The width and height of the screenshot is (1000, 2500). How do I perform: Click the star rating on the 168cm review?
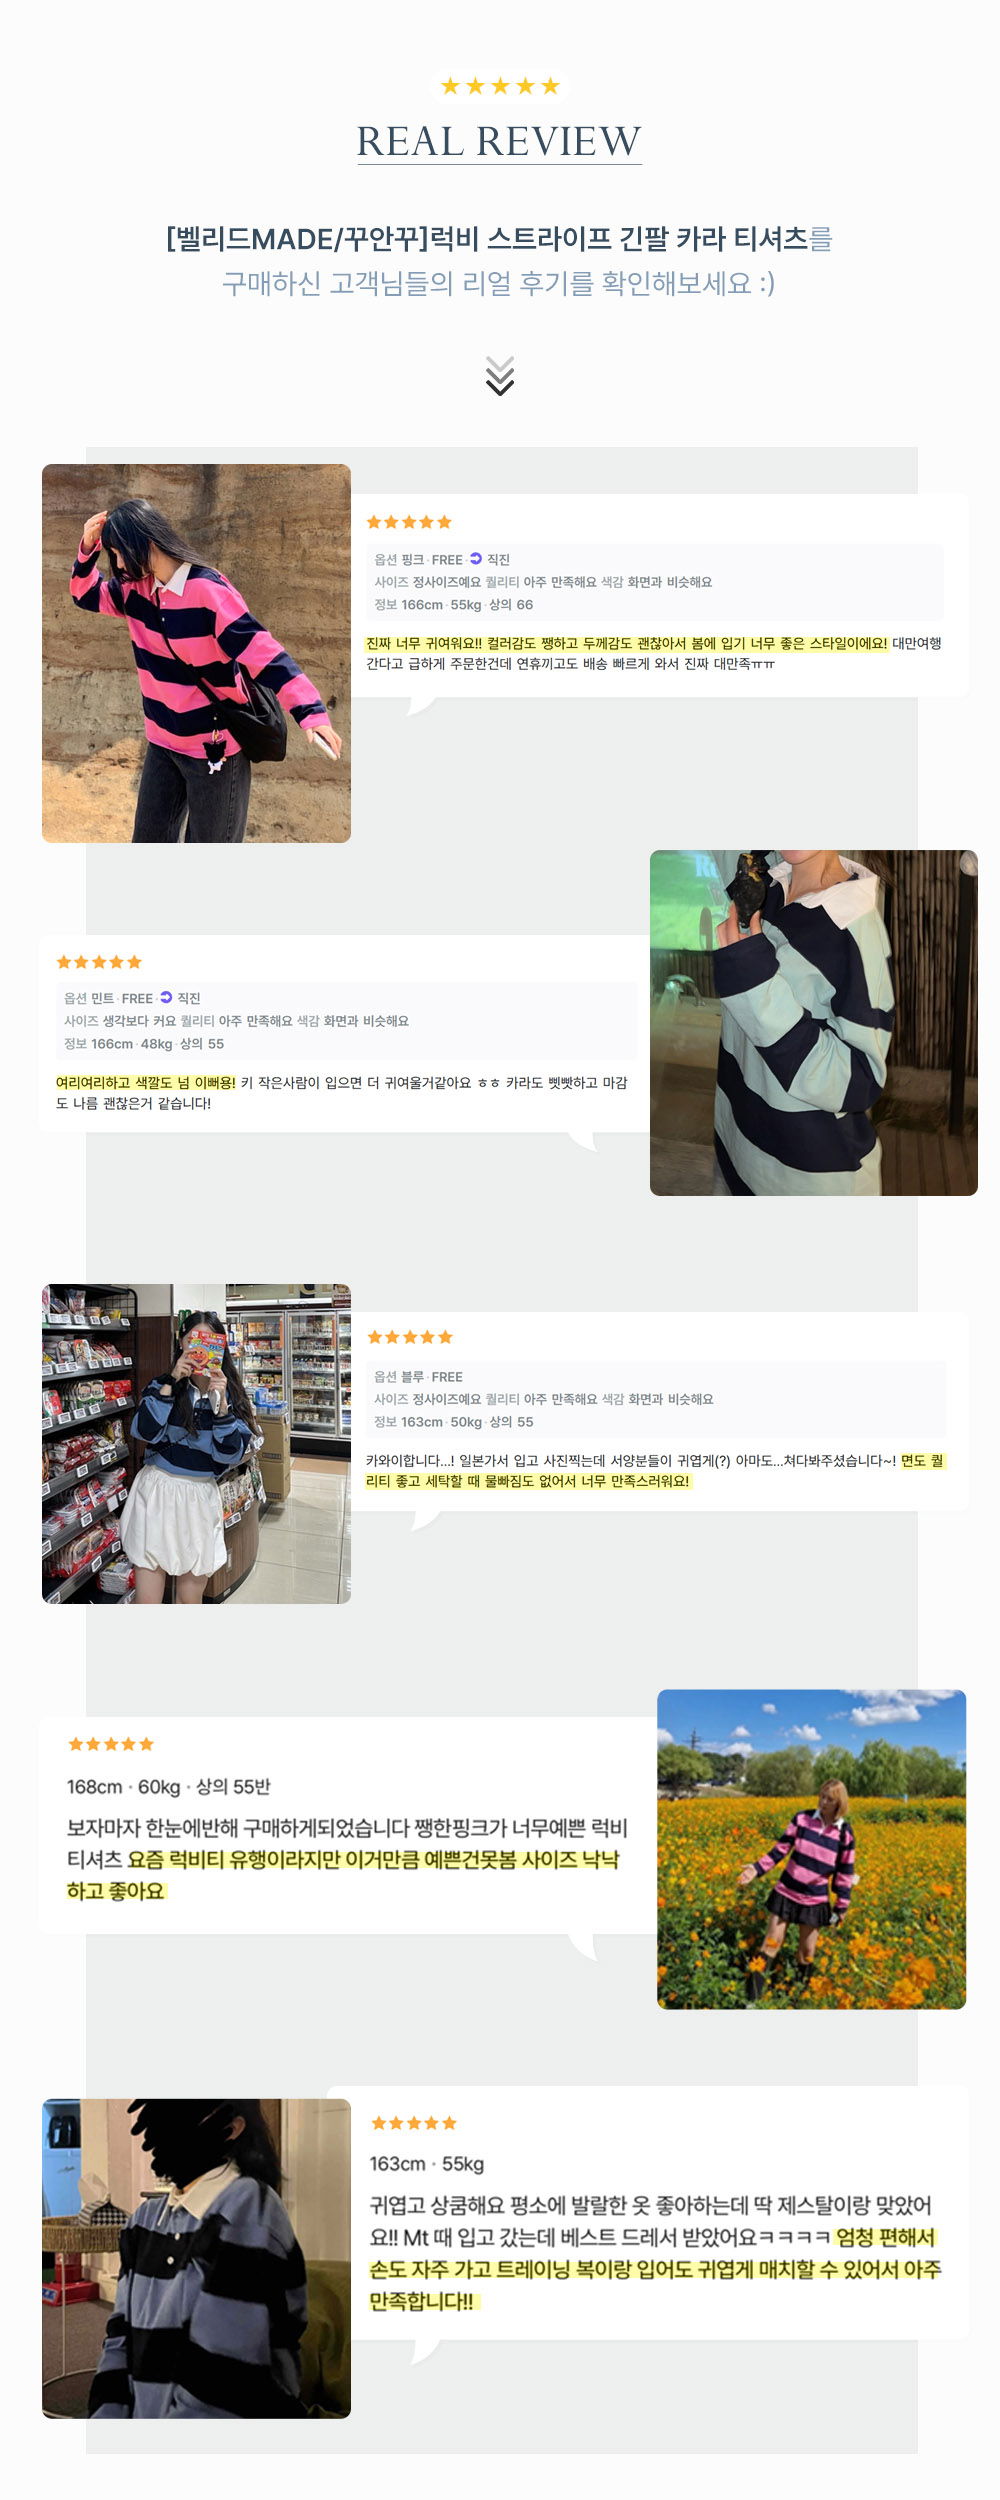[x=111, y=1744]
